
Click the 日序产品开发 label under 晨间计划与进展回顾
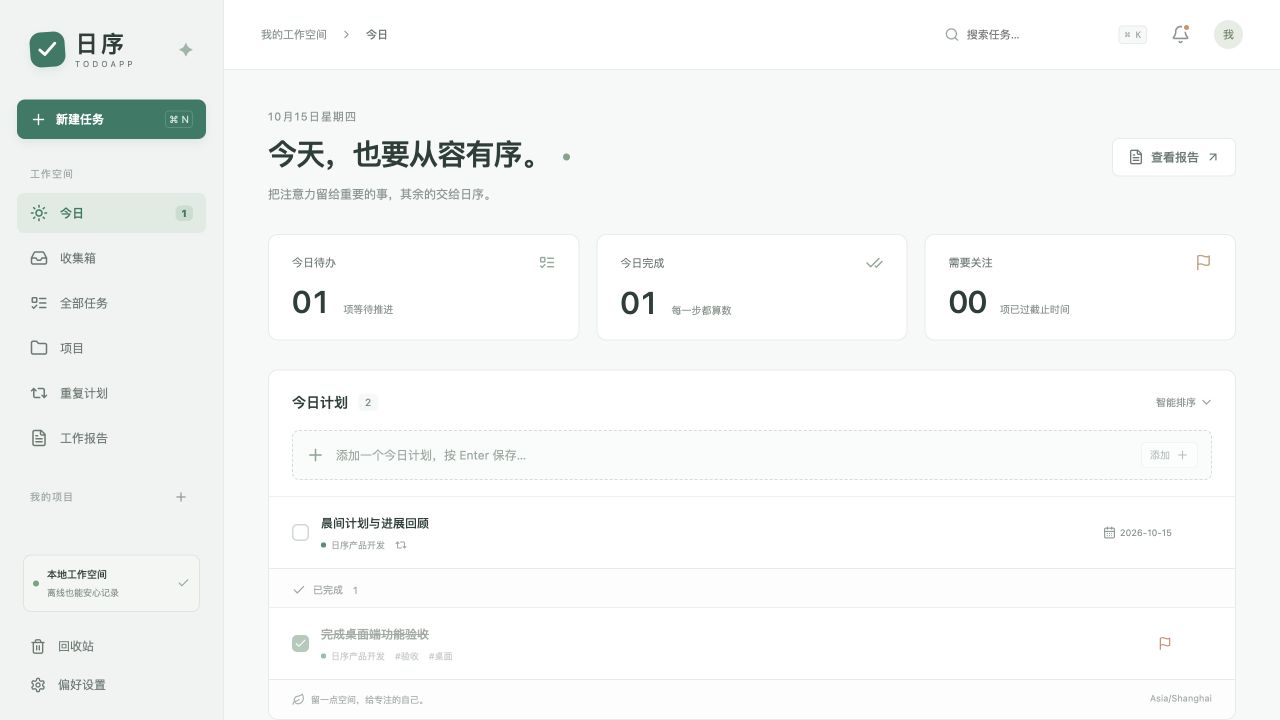click(358, 545)
